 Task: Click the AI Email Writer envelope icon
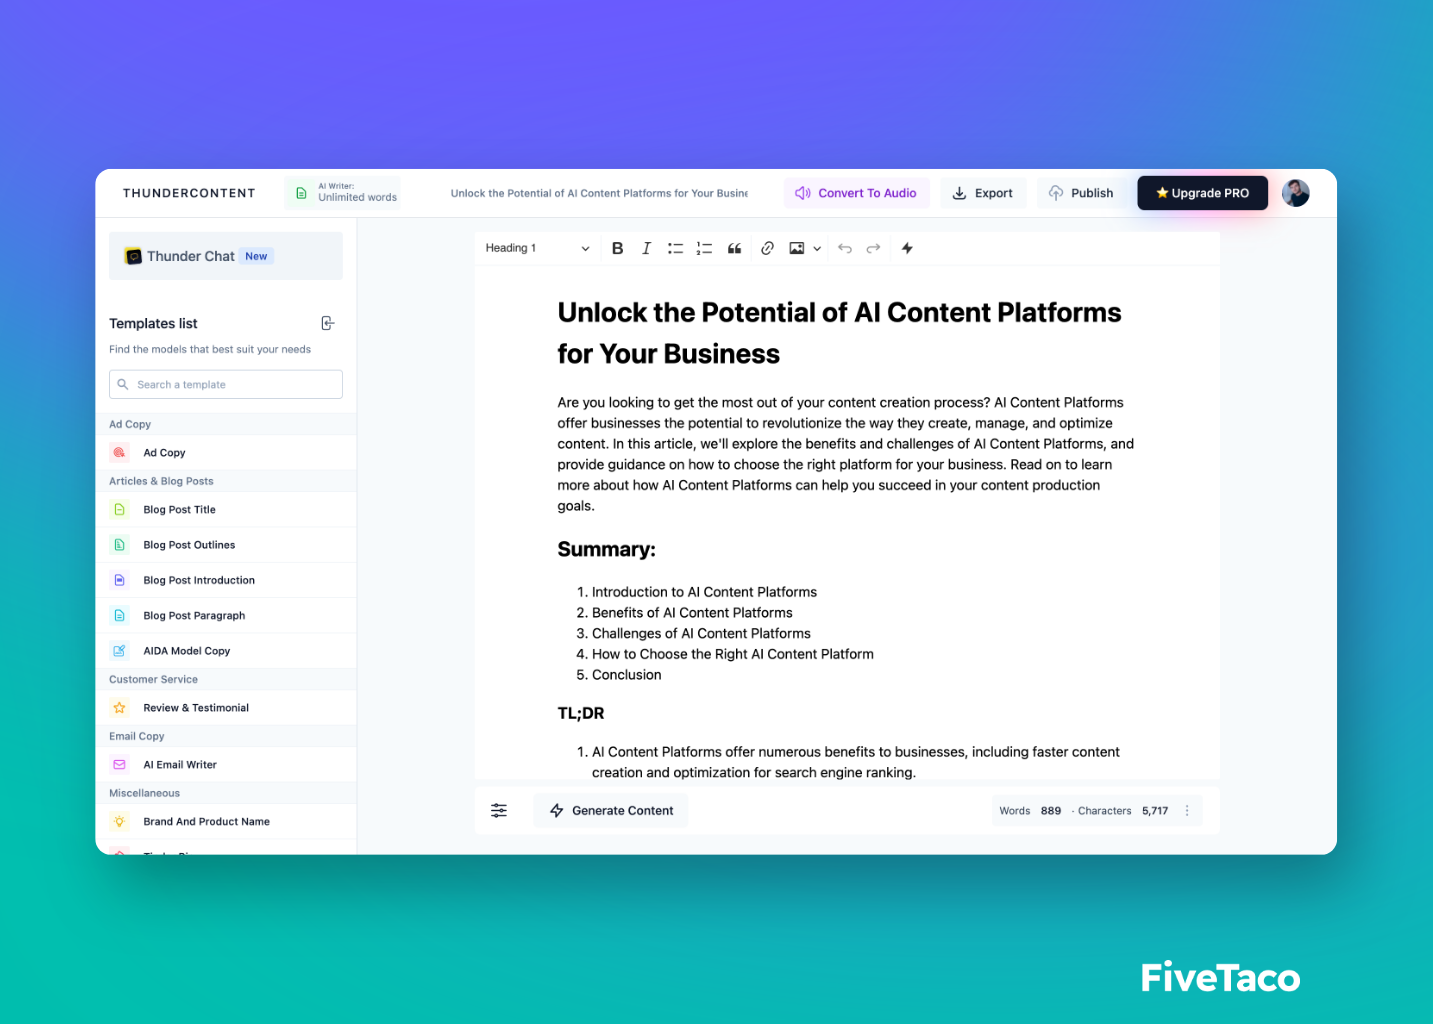(x=119, y=765)
